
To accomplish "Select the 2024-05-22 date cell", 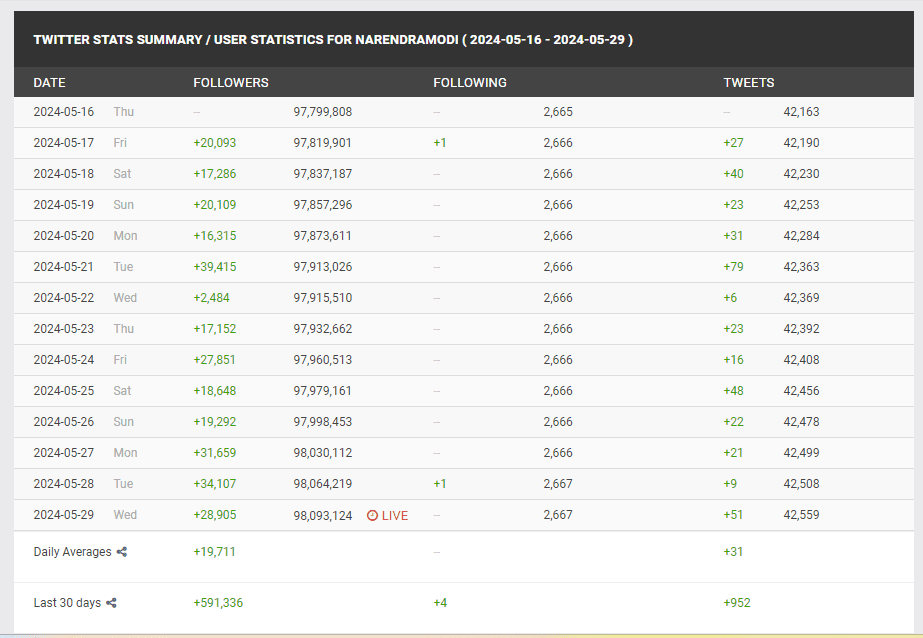I will [63, 298].
